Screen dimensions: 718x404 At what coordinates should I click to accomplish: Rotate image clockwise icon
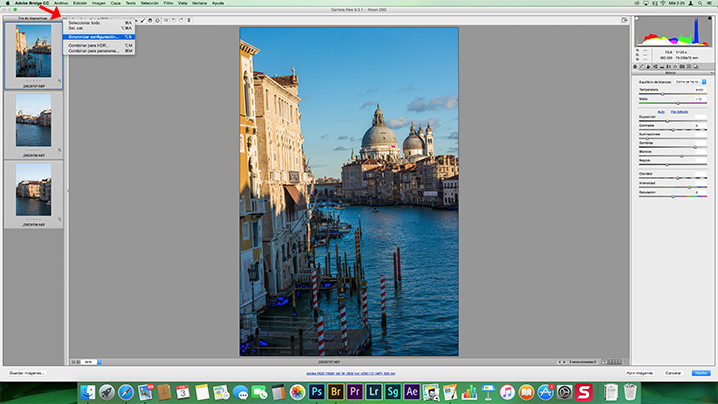pos(181,20)
